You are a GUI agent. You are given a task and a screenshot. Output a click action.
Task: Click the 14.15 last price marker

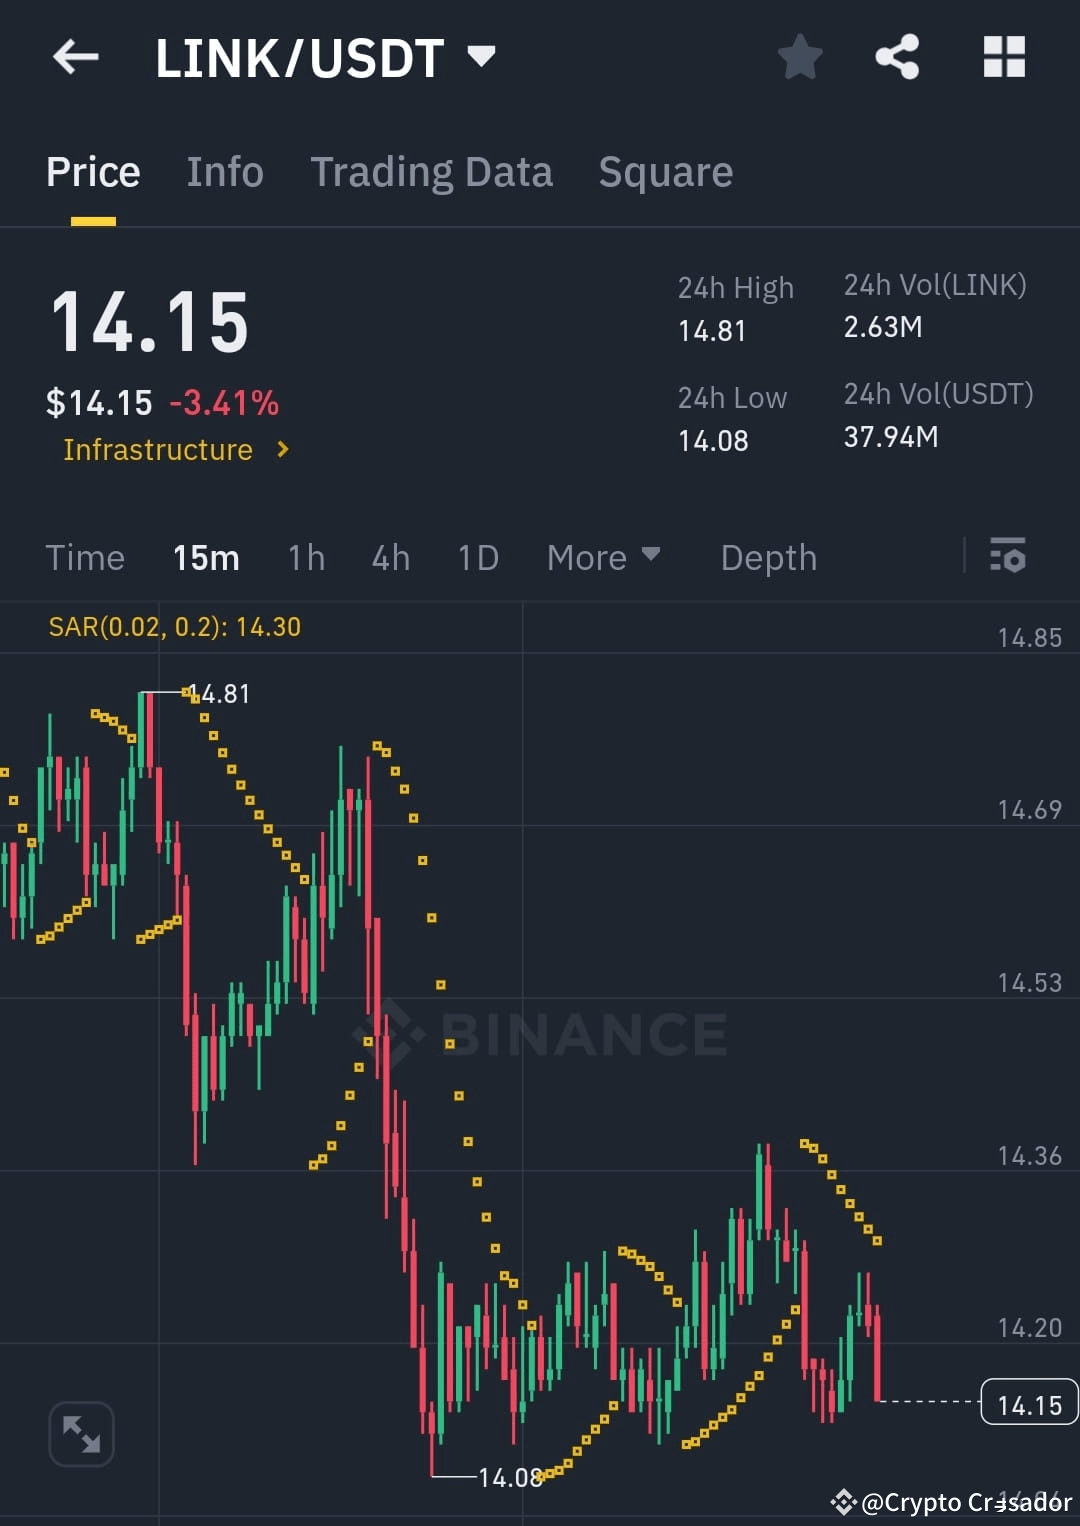point(1029,1404)
